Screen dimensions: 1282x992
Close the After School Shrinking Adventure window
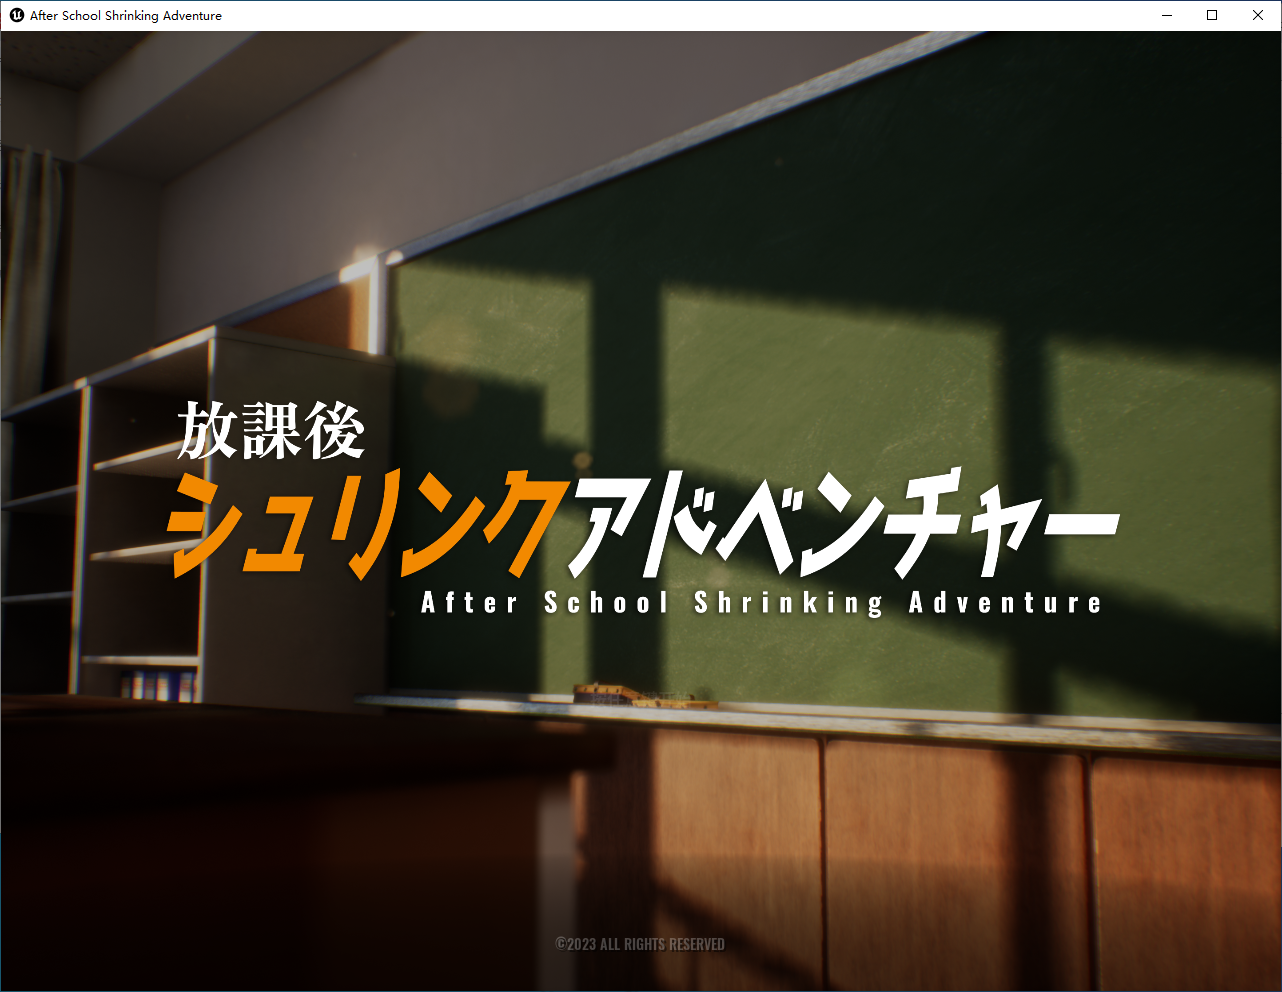(1258, 15)
